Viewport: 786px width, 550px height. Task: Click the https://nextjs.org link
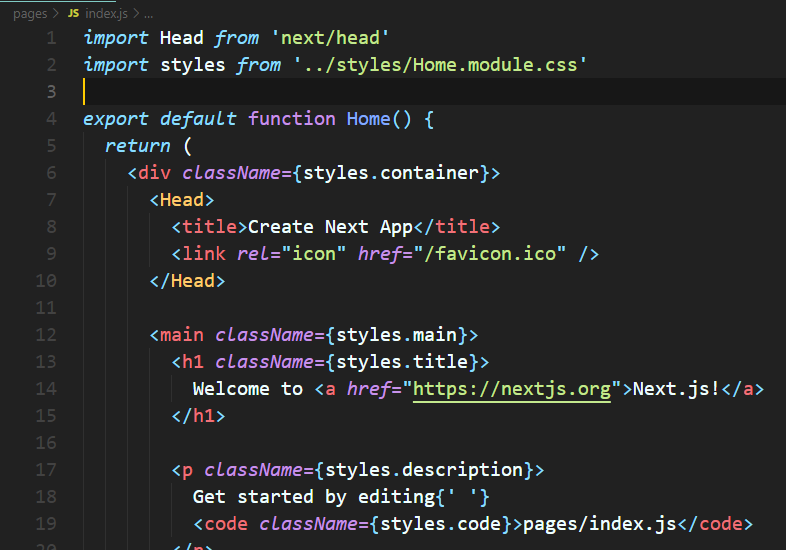pos(512,389)
